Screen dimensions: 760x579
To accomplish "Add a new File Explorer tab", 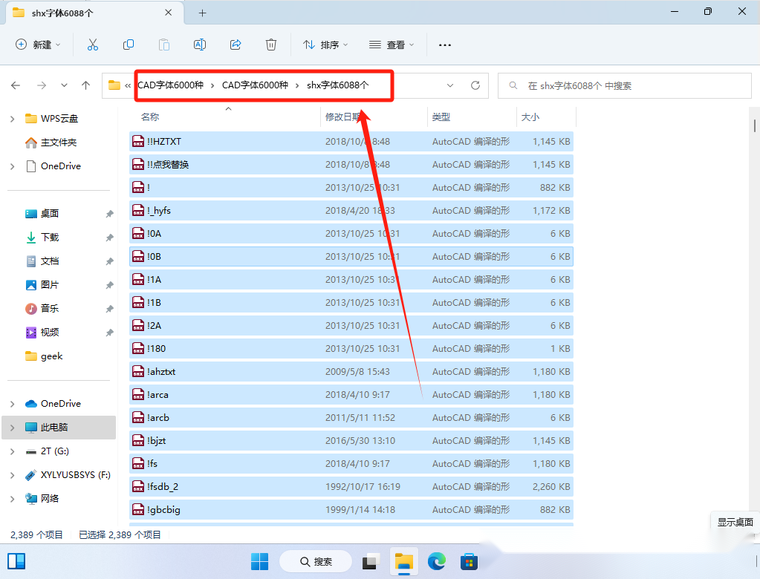I will (x=202, y=13).
